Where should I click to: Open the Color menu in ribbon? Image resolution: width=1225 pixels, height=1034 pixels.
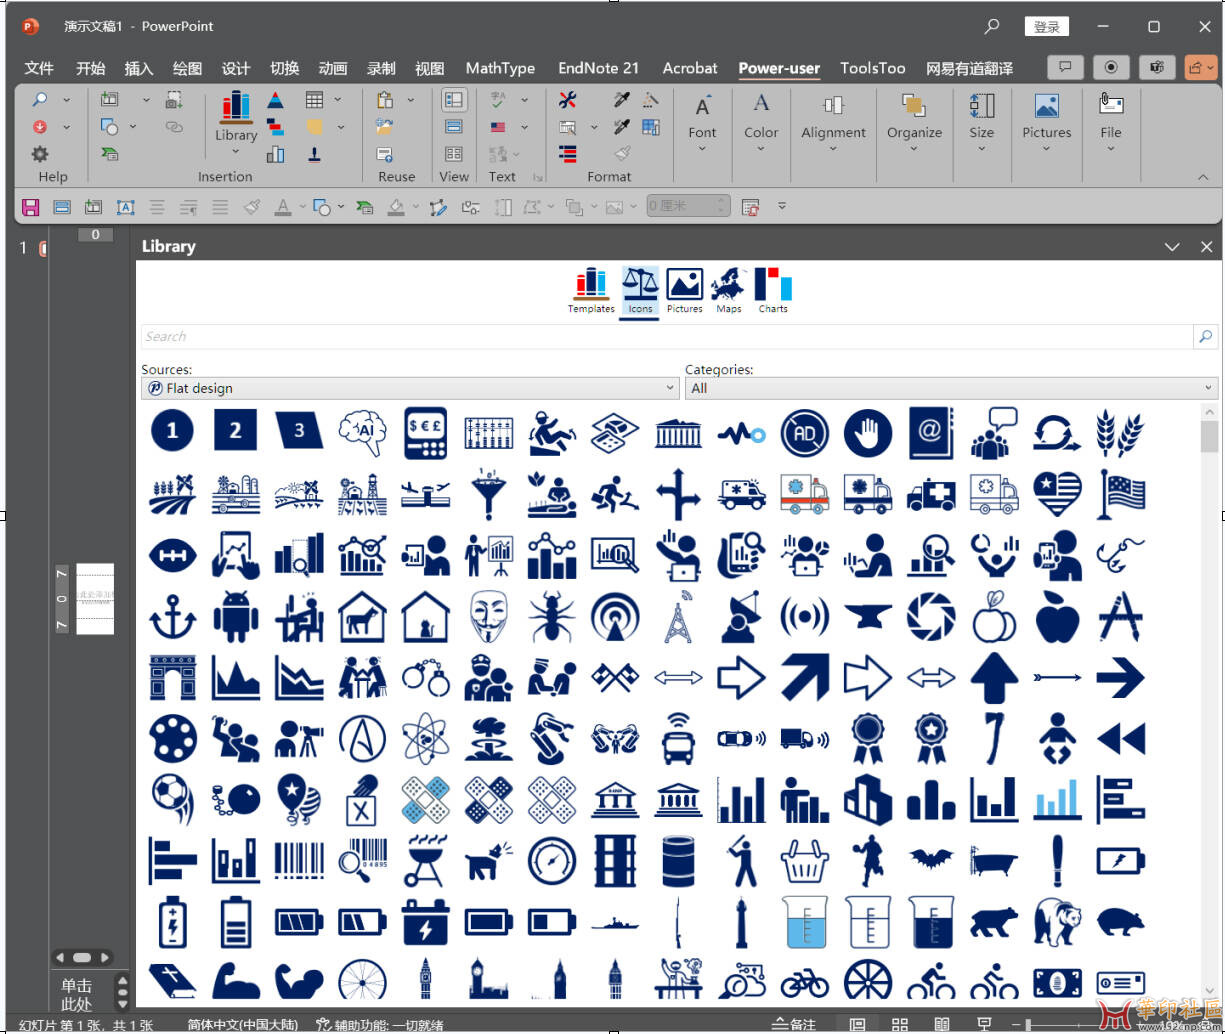761,122
